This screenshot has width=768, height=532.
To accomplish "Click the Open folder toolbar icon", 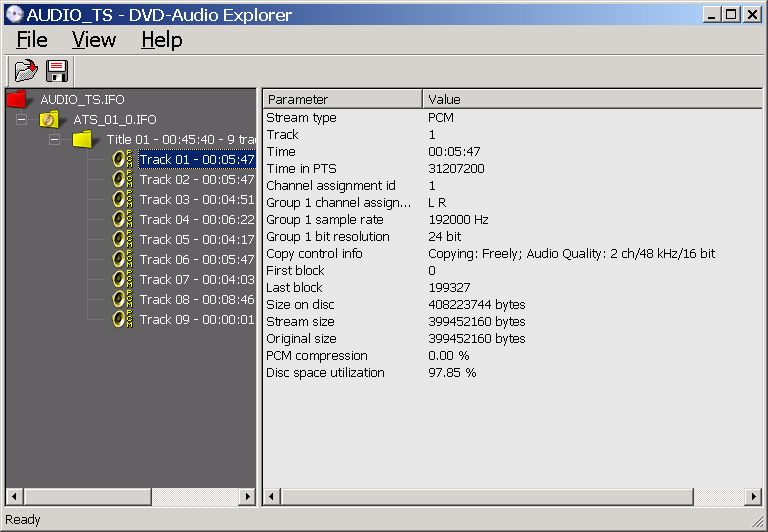I will [25, 71].
